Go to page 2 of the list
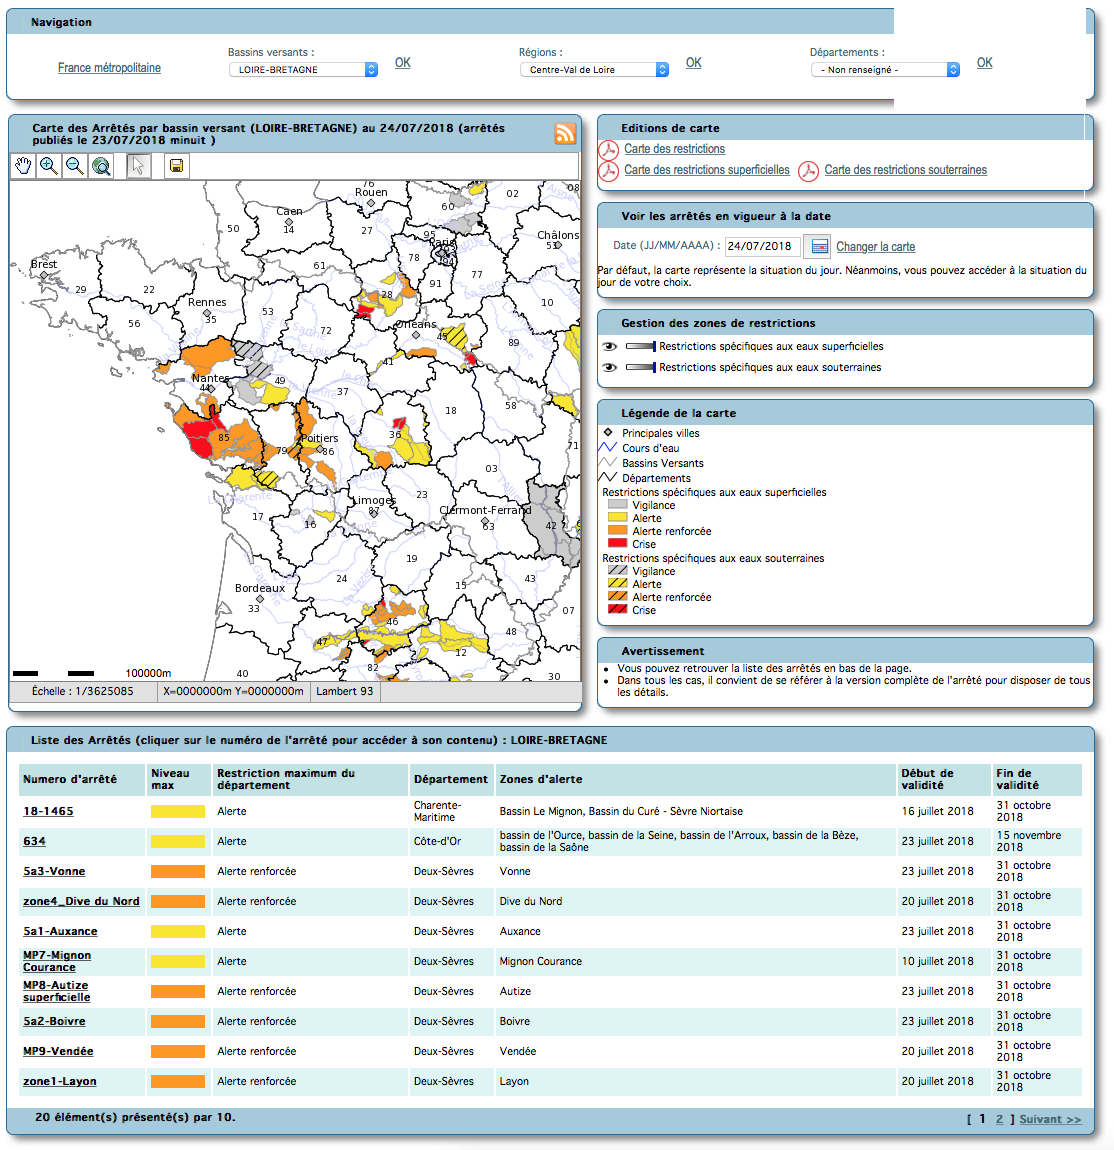This screenshot has width=1114, height=1150. (1000, 1119)
